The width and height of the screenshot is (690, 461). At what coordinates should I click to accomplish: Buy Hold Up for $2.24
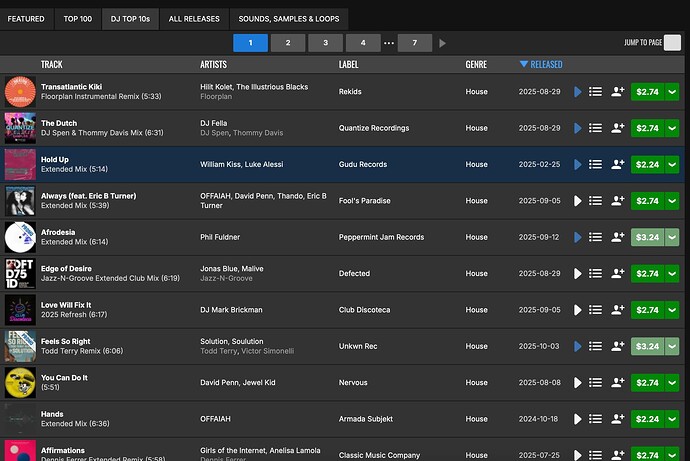tap(648, 165)
